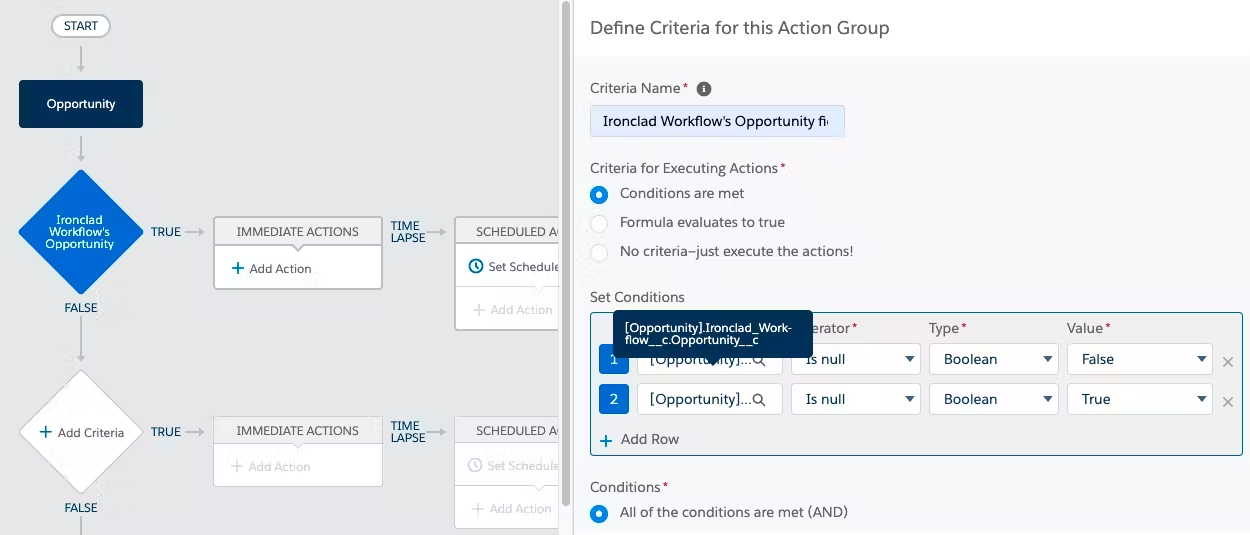
Task: Click the first TIME LAPSE label
Action: pyautogui.click(x=408, y=232)
